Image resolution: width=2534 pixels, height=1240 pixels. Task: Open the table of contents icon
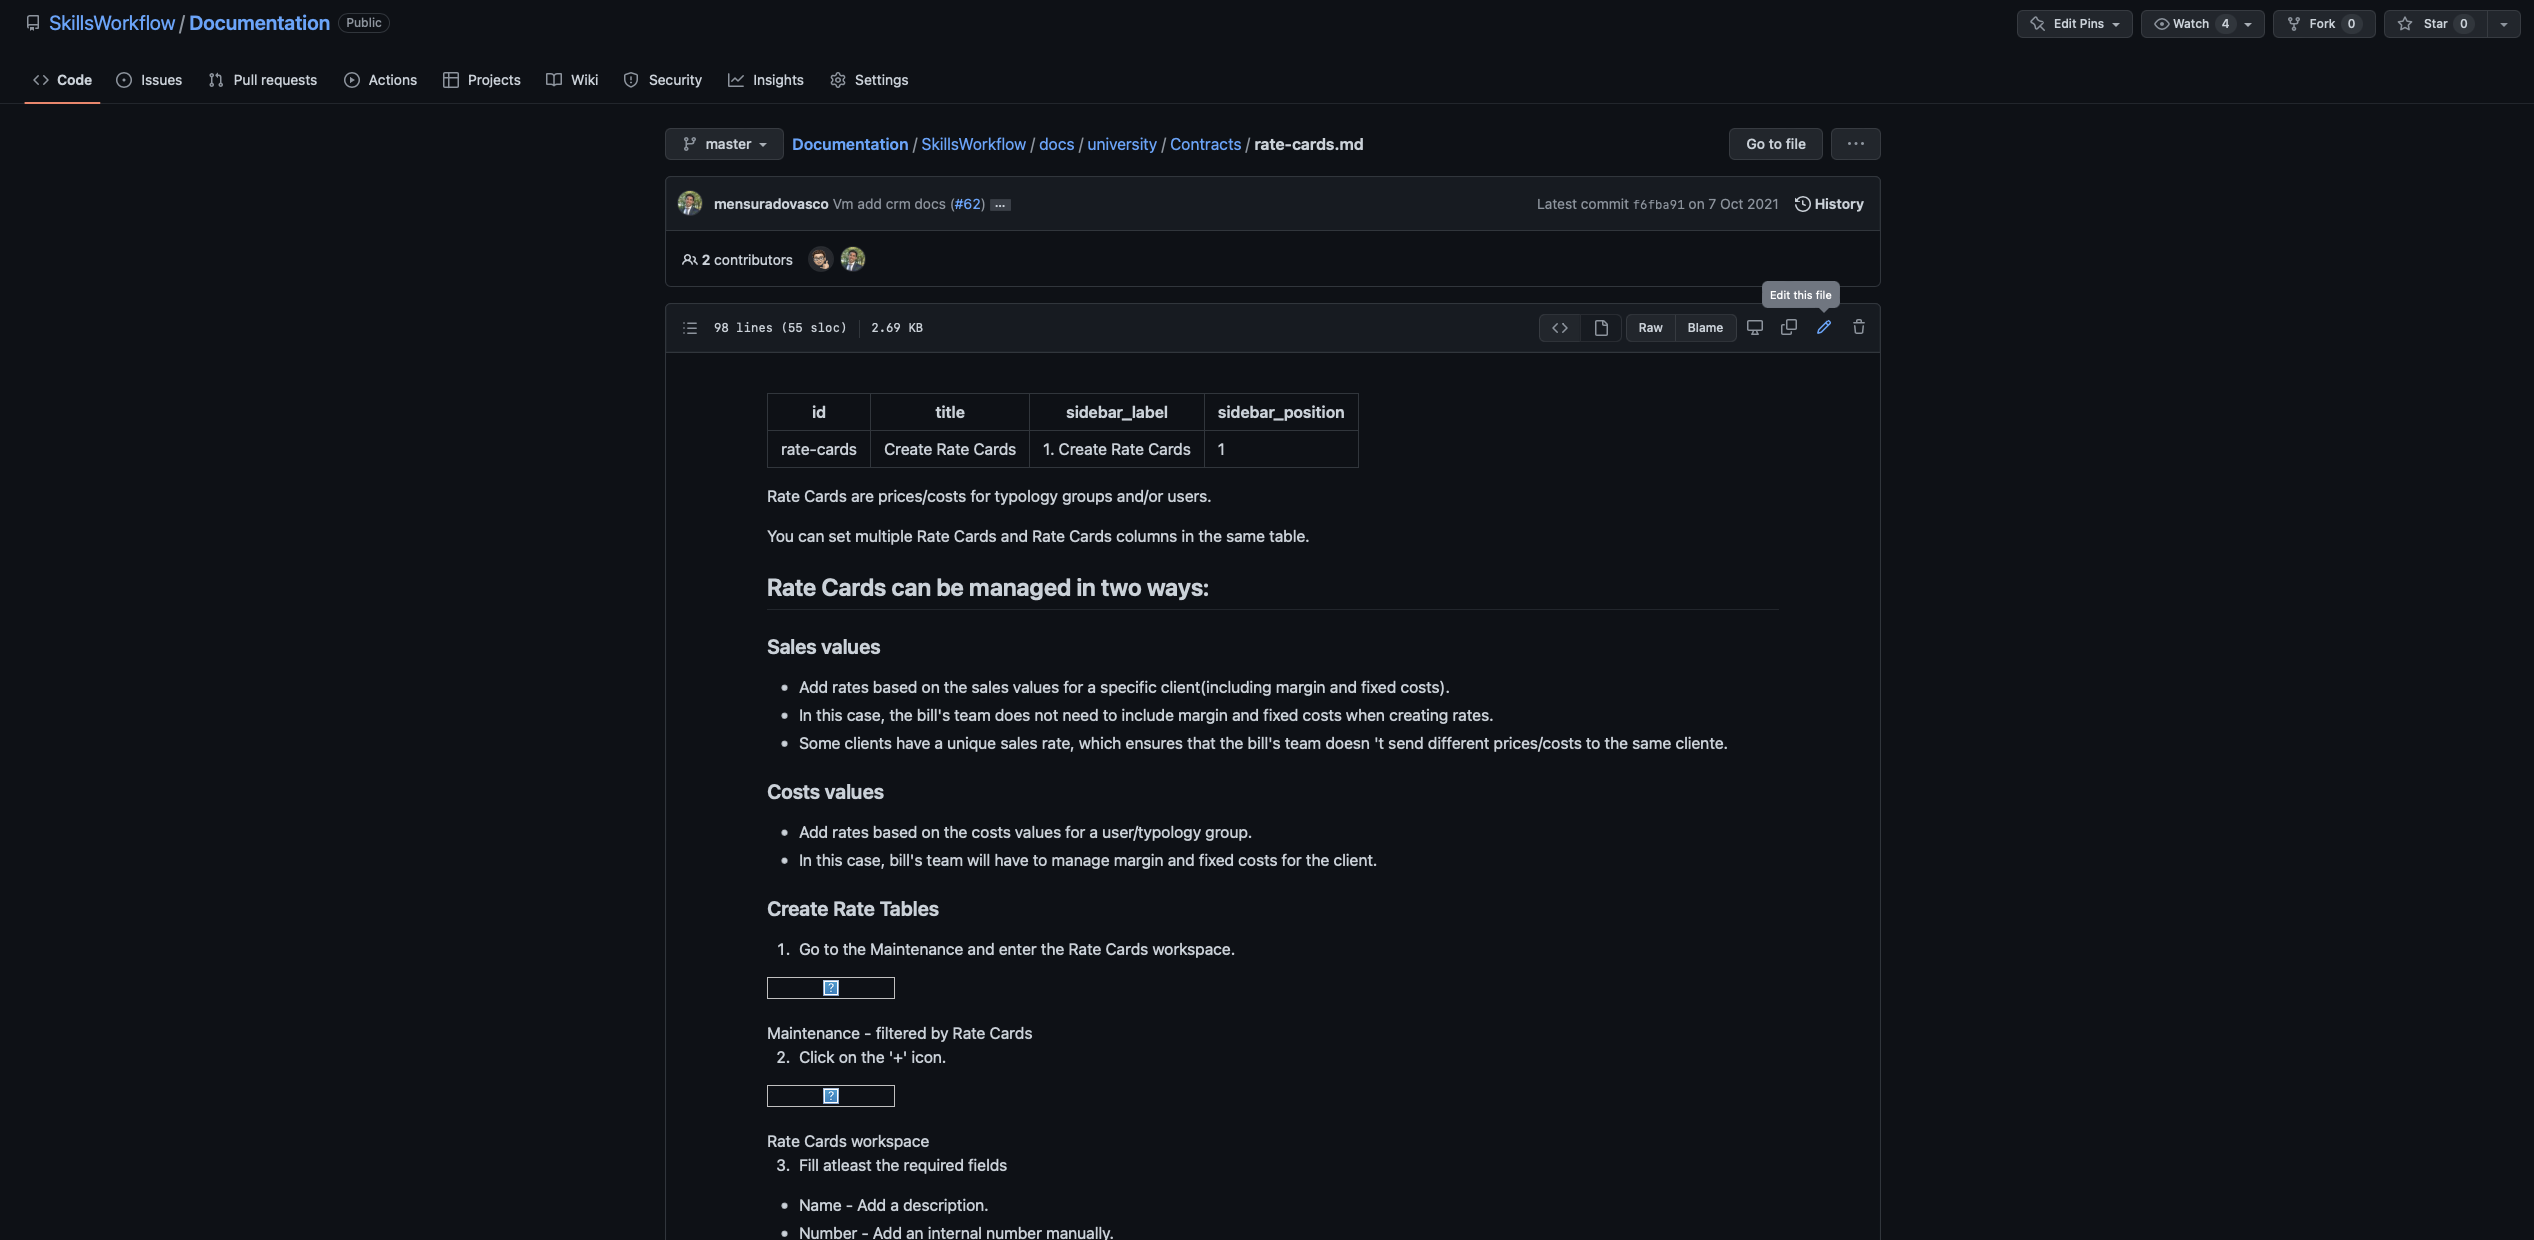pyautogui.click(x=690, y=327)
